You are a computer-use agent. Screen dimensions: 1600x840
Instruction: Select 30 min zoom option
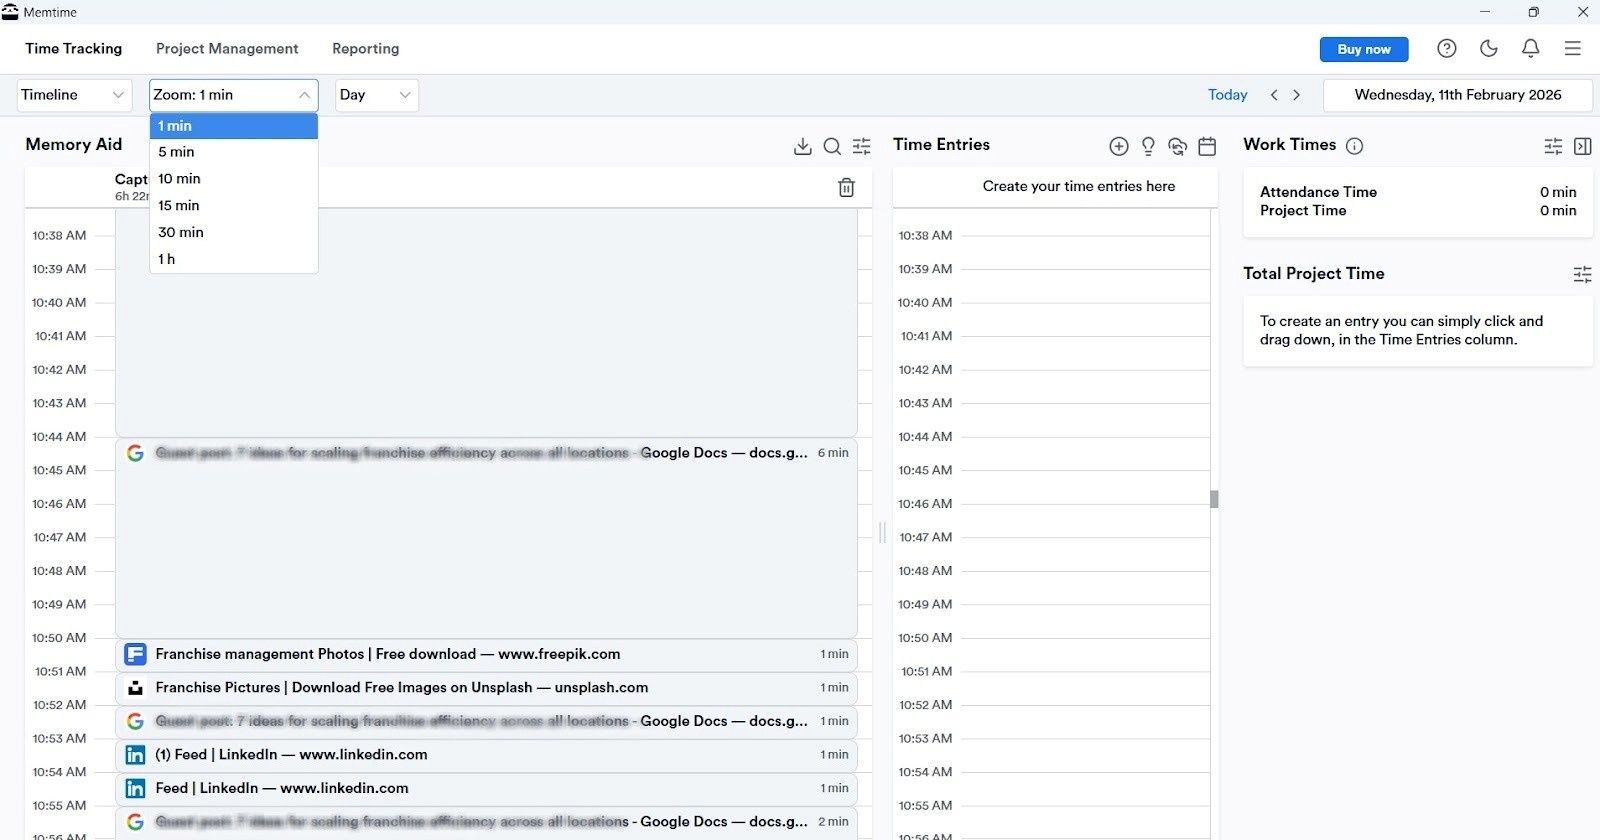pyautogui.click(x=234, y=232)
